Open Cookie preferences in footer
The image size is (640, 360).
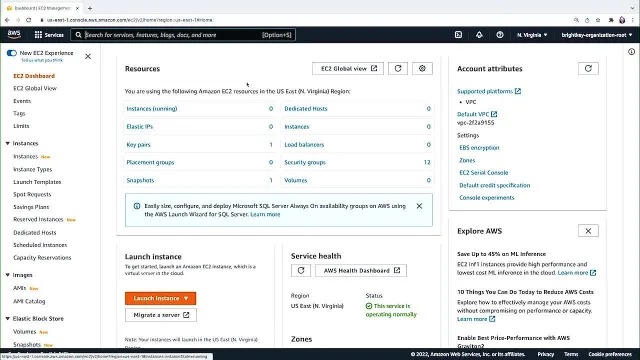click(610, 354)
